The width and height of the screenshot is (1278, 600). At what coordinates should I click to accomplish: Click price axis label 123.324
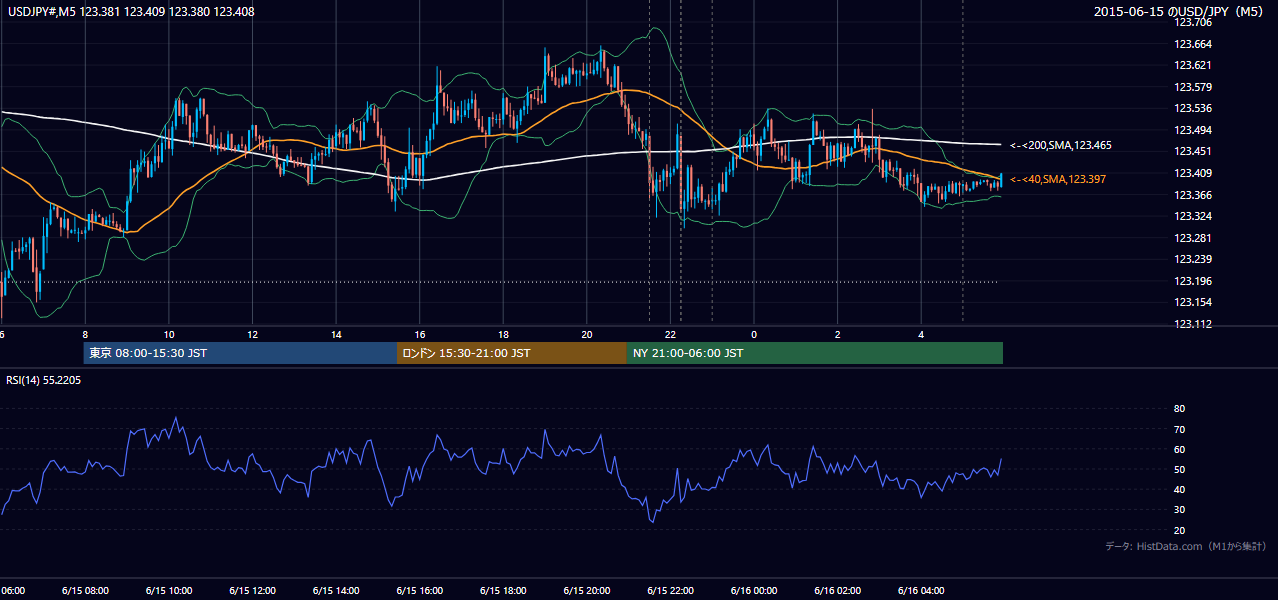(1192, 216)
